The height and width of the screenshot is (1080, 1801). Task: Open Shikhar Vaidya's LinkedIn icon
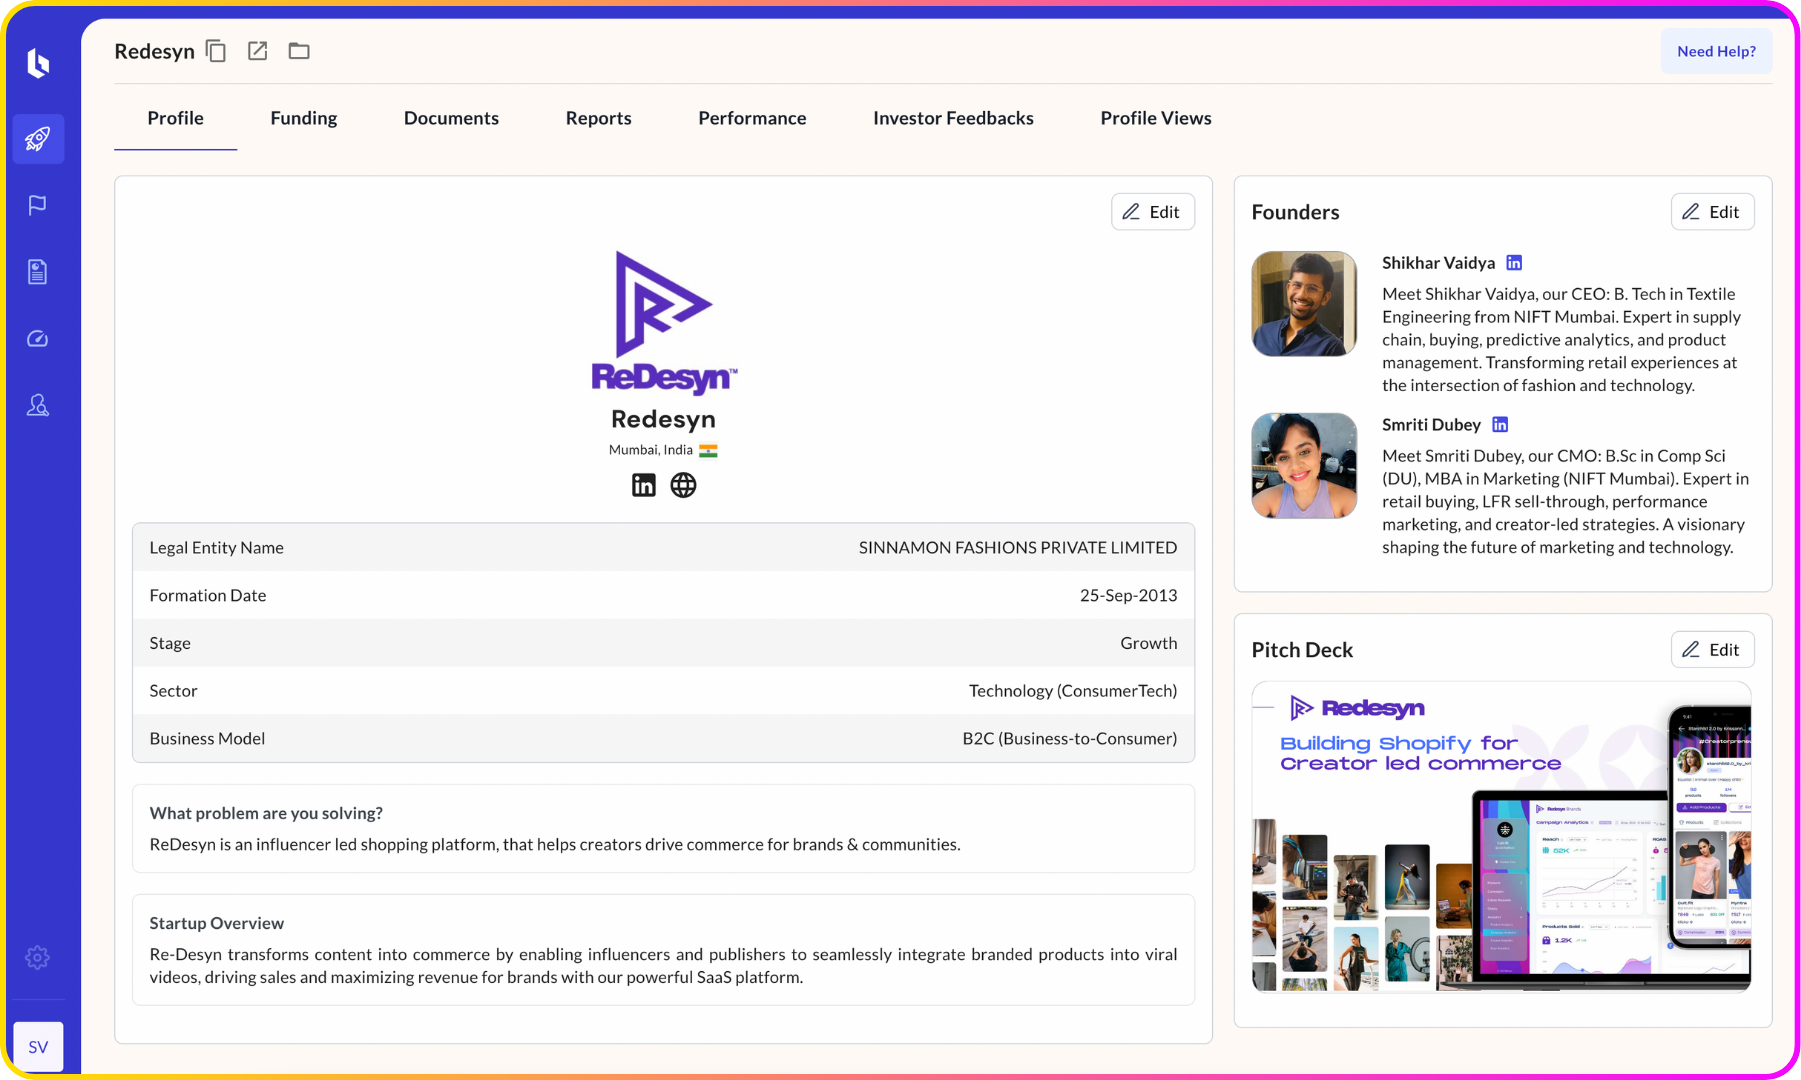pyautogui.click(x=1514, y=263)
